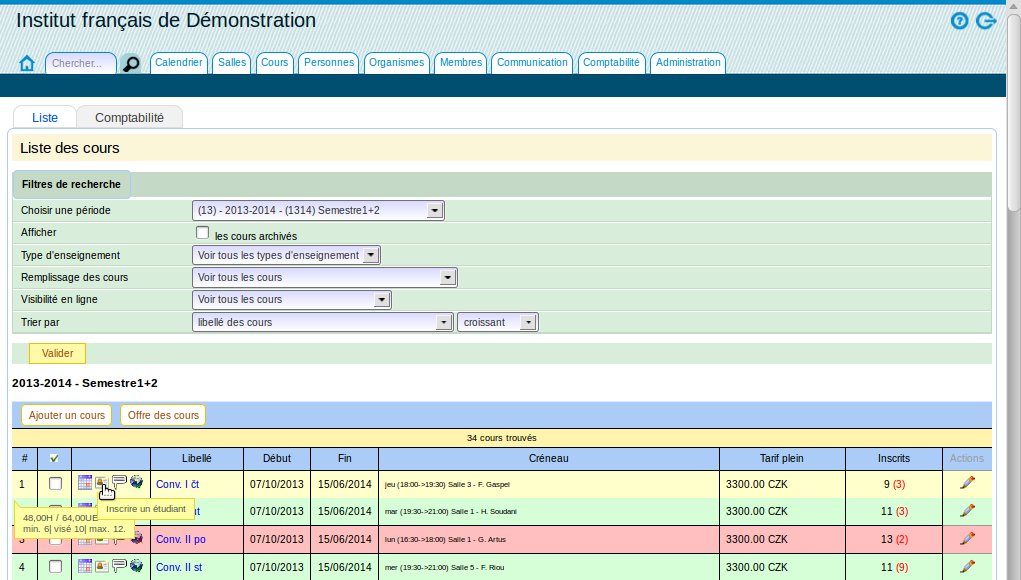Collapse the 'Filtres de recherche' panel header
This screenshot has width=1021, height=580.
[71, 184]
